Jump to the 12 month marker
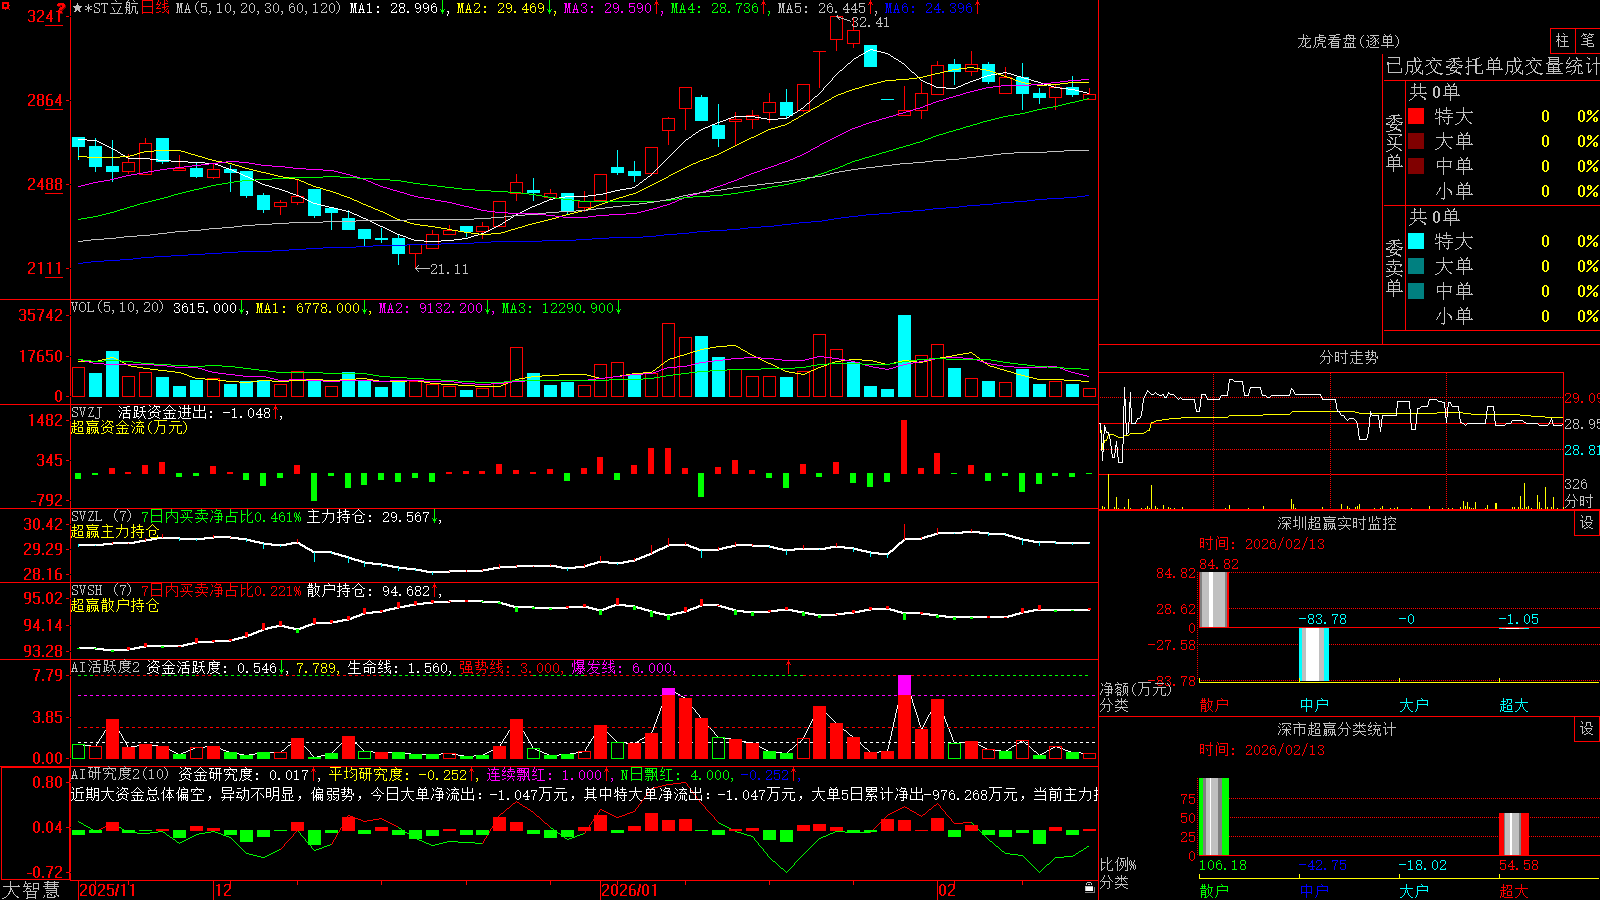Image resolution: width=1600 pixels, height=900 pixels. click(223, 890)
